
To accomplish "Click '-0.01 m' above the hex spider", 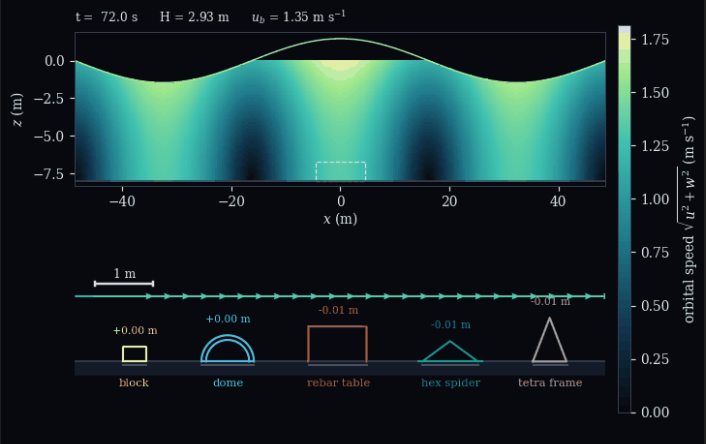I will [451, 325].
